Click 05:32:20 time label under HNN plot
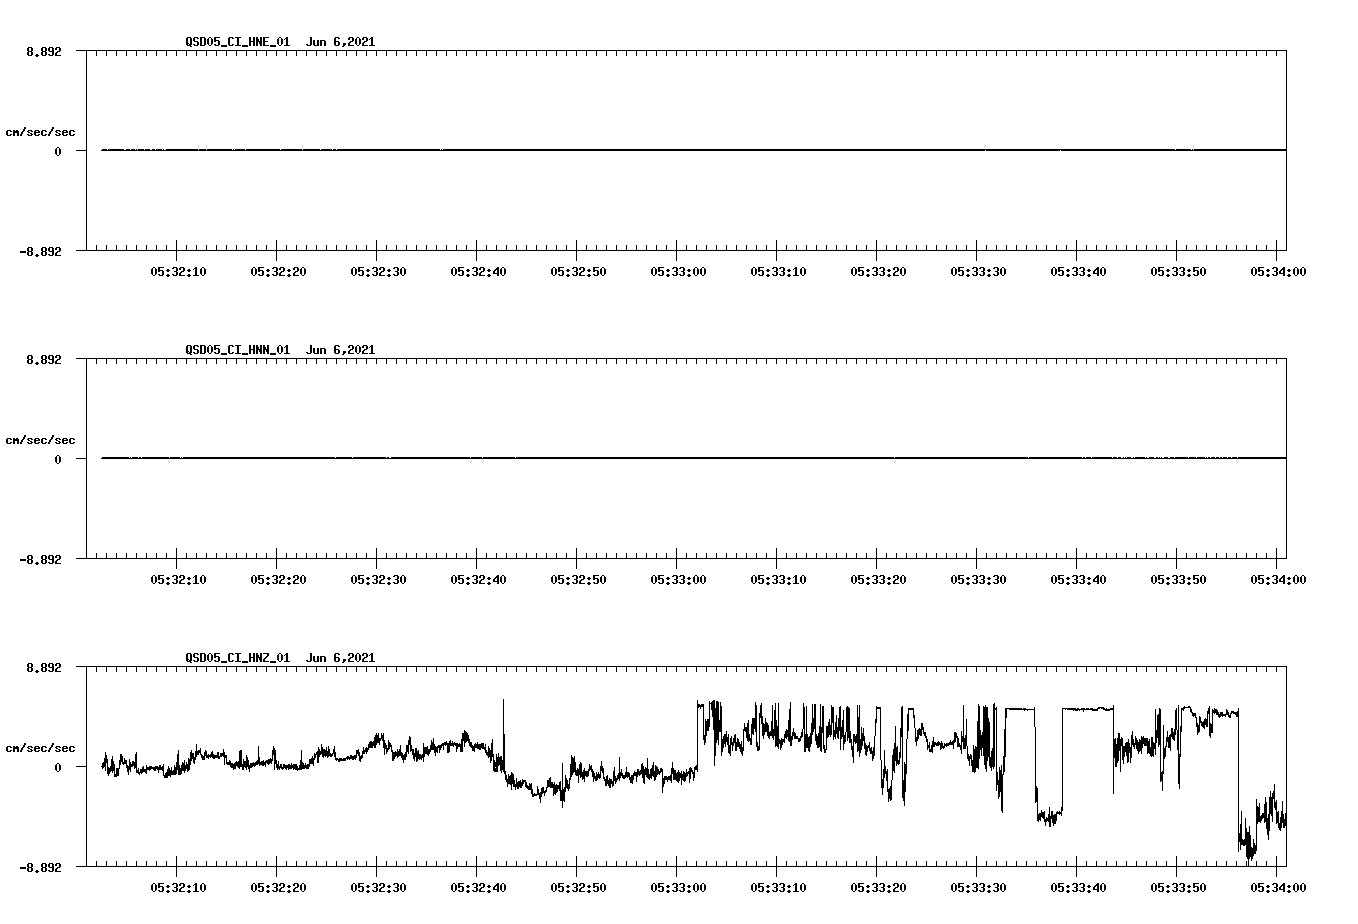Viewport: 1358px width, 924px height. point(278,579)
